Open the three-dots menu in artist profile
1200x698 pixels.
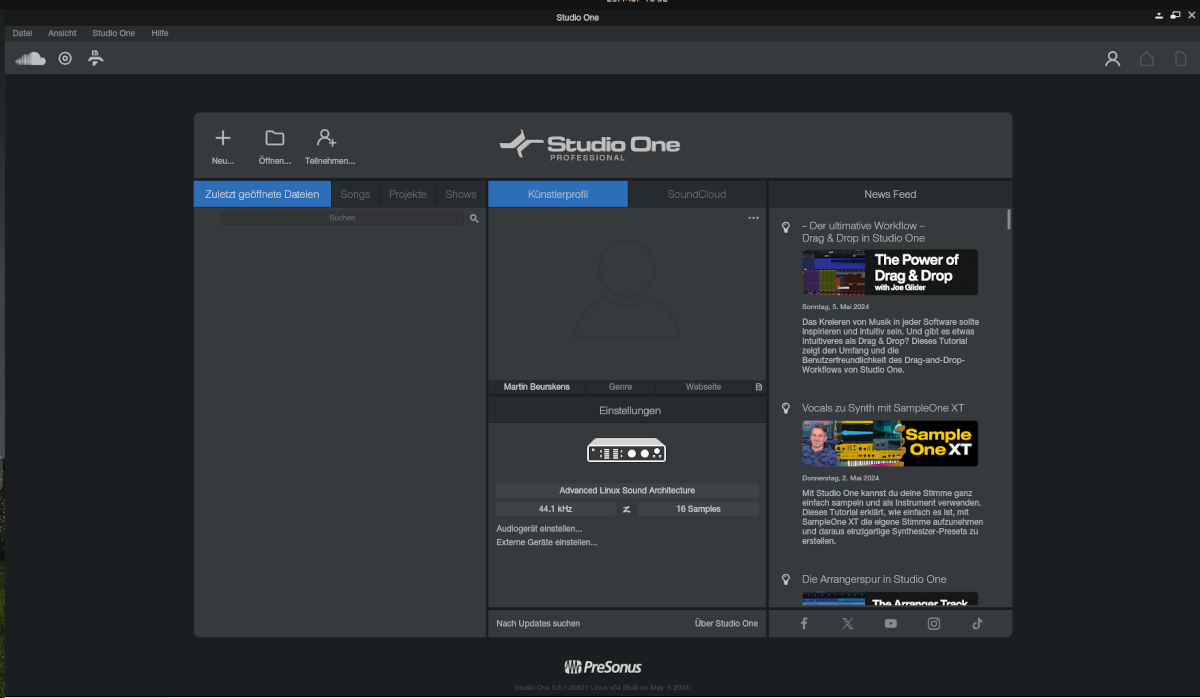click(x=754, y=218)
